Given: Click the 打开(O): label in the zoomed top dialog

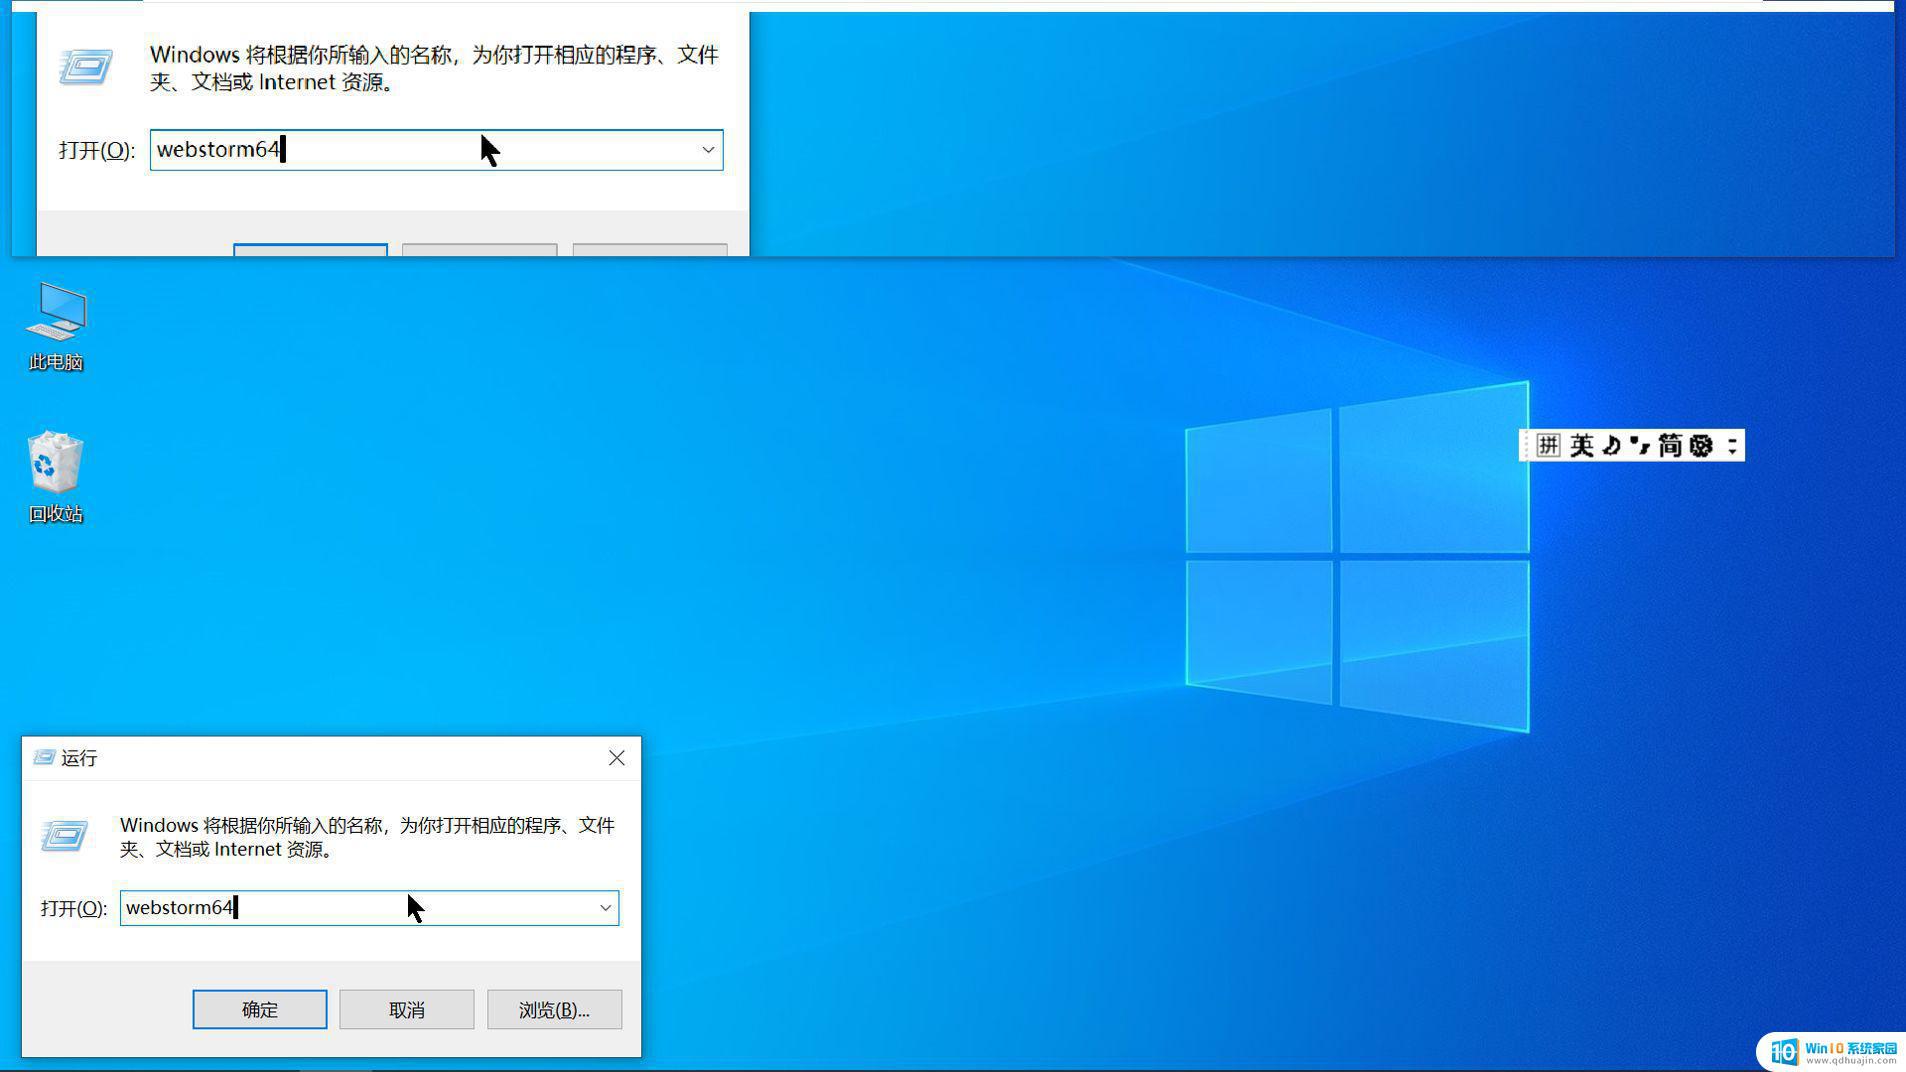Looking at the screenshot, I should (x=97, y=150).
